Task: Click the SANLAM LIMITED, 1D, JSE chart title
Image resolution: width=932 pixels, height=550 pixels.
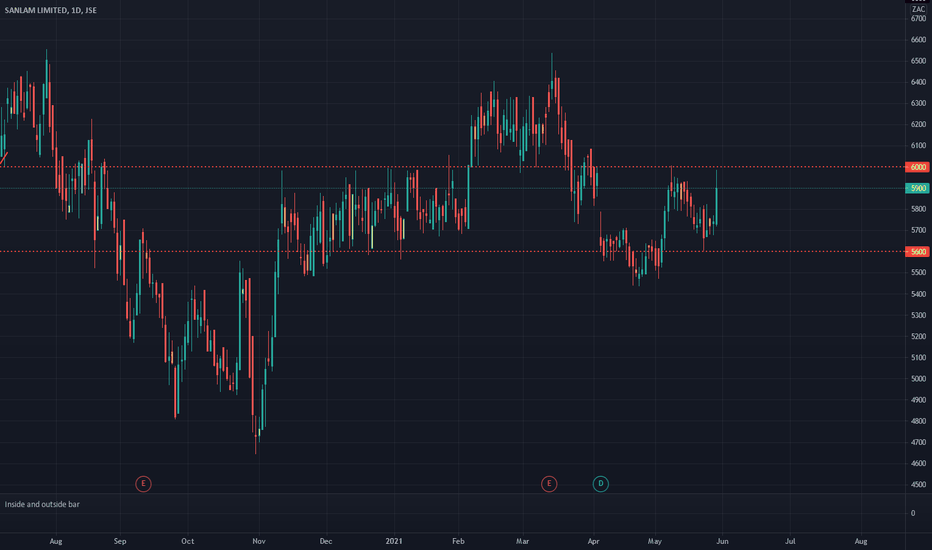Action: tap(51, 10)
